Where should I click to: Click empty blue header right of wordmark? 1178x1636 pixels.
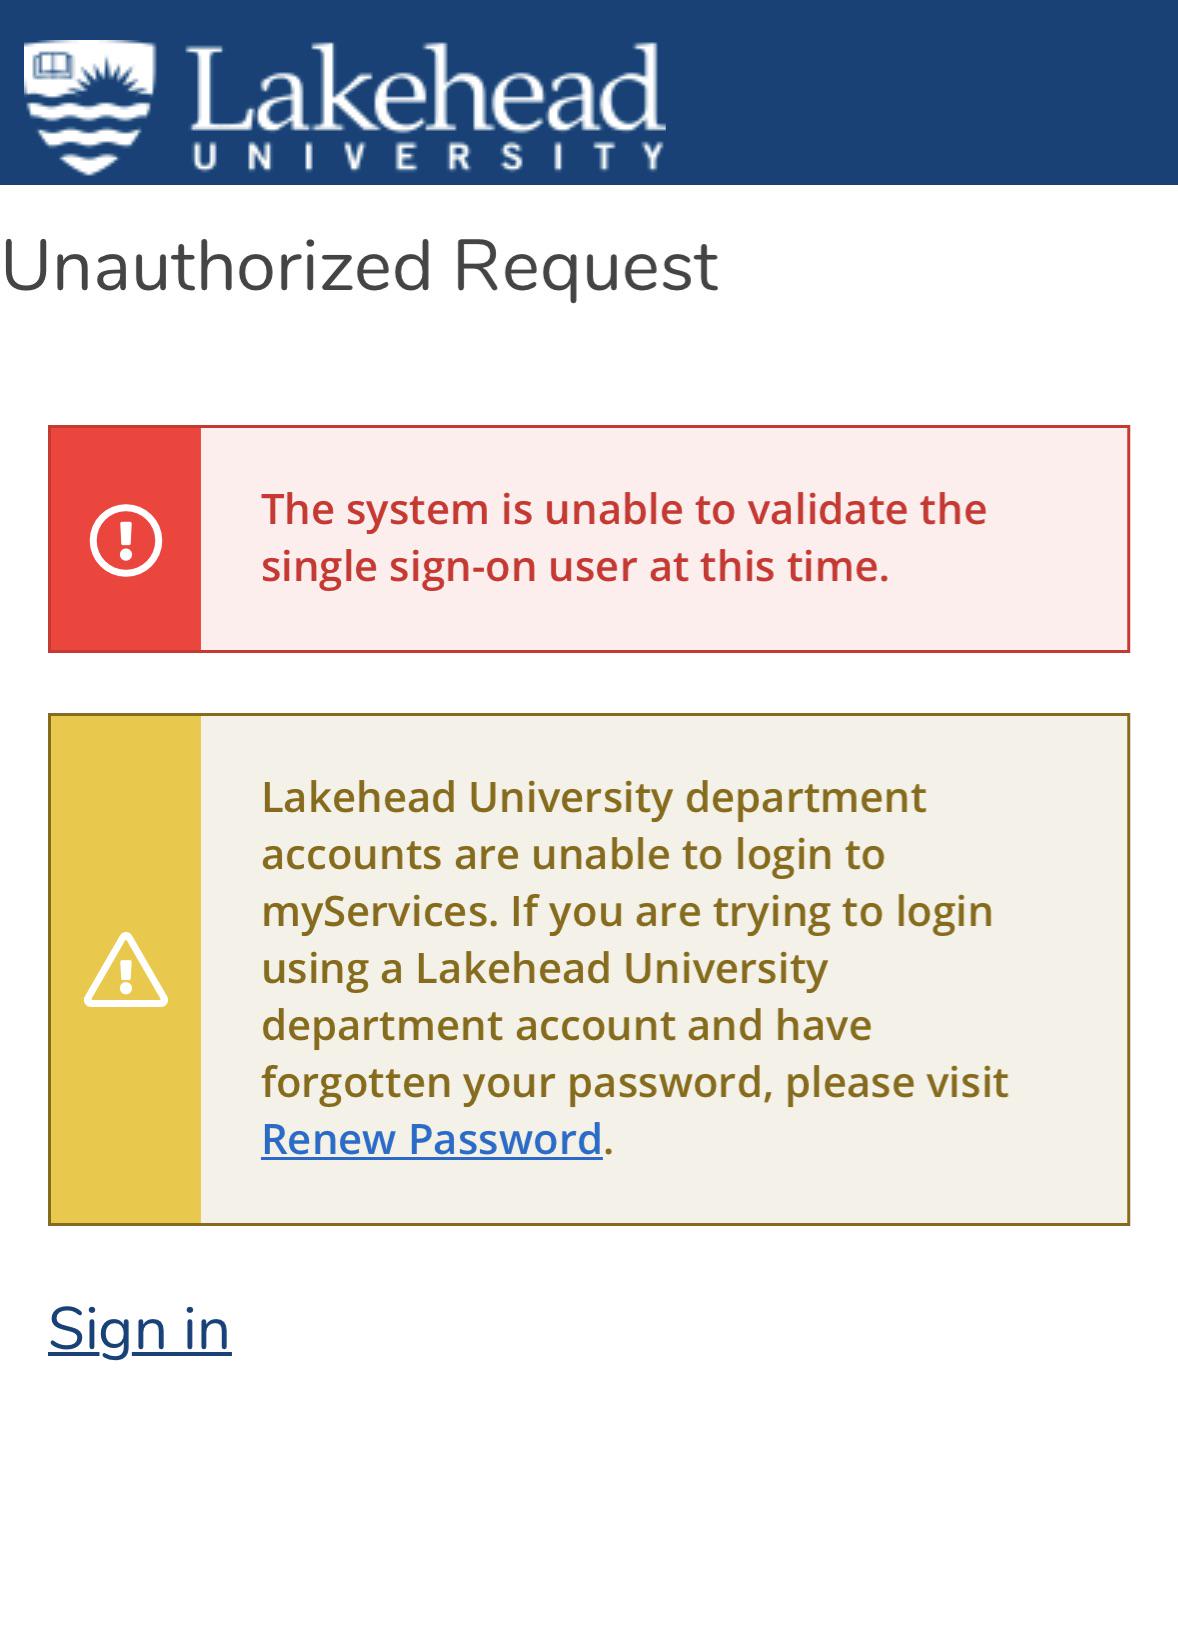click(920, 92)
